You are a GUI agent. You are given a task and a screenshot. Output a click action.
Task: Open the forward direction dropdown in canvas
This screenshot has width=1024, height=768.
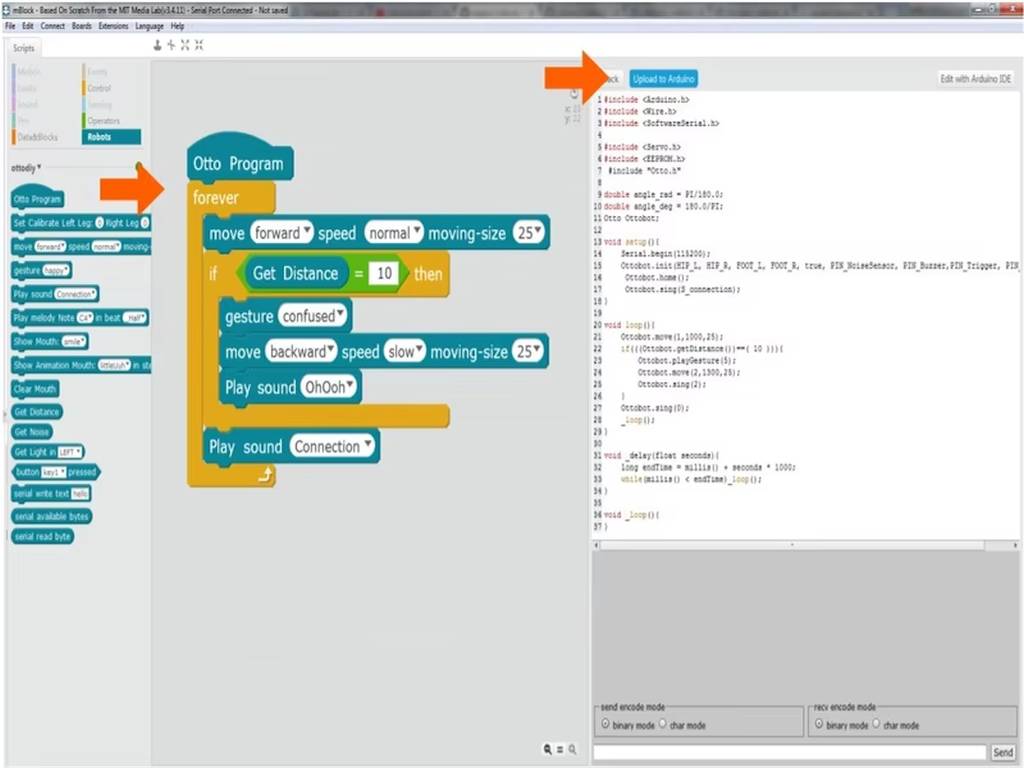(282, 233)
